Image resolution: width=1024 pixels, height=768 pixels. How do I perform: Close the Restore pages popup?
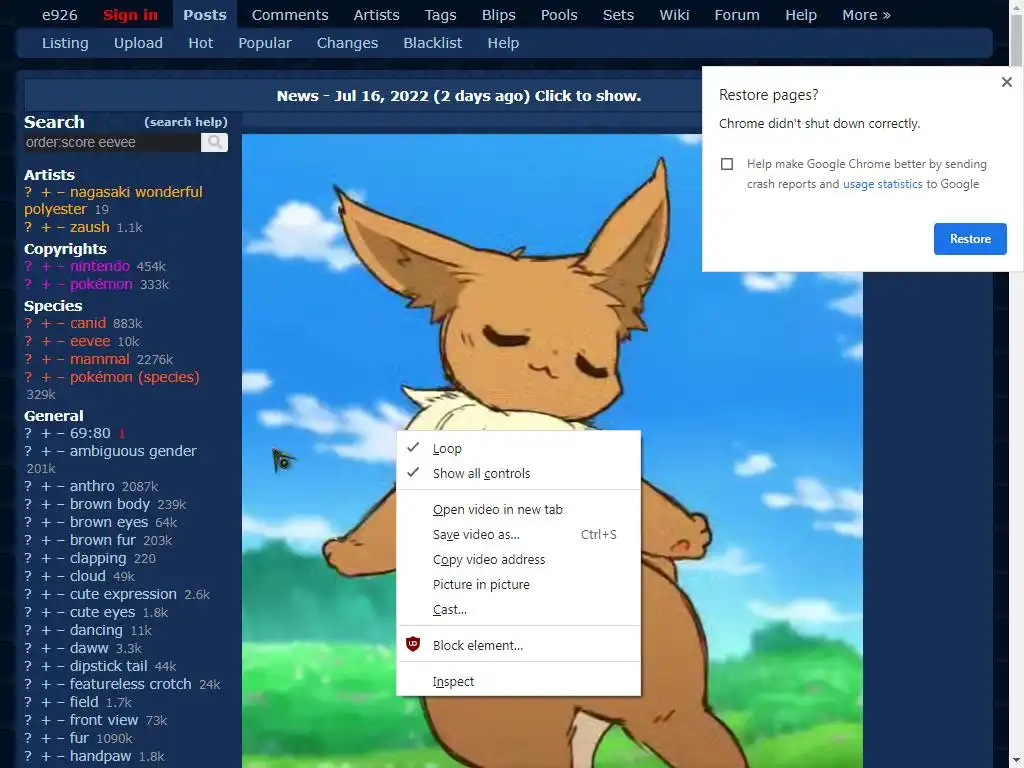(x=1006, y=82)
